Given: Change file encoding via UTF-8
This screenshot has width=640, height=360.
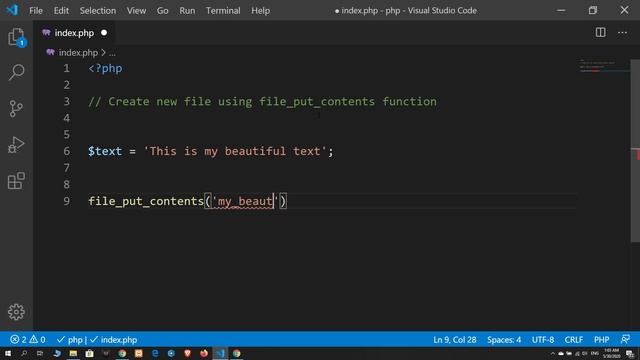Looking at the screenshot, I should [x=543, y=340].
